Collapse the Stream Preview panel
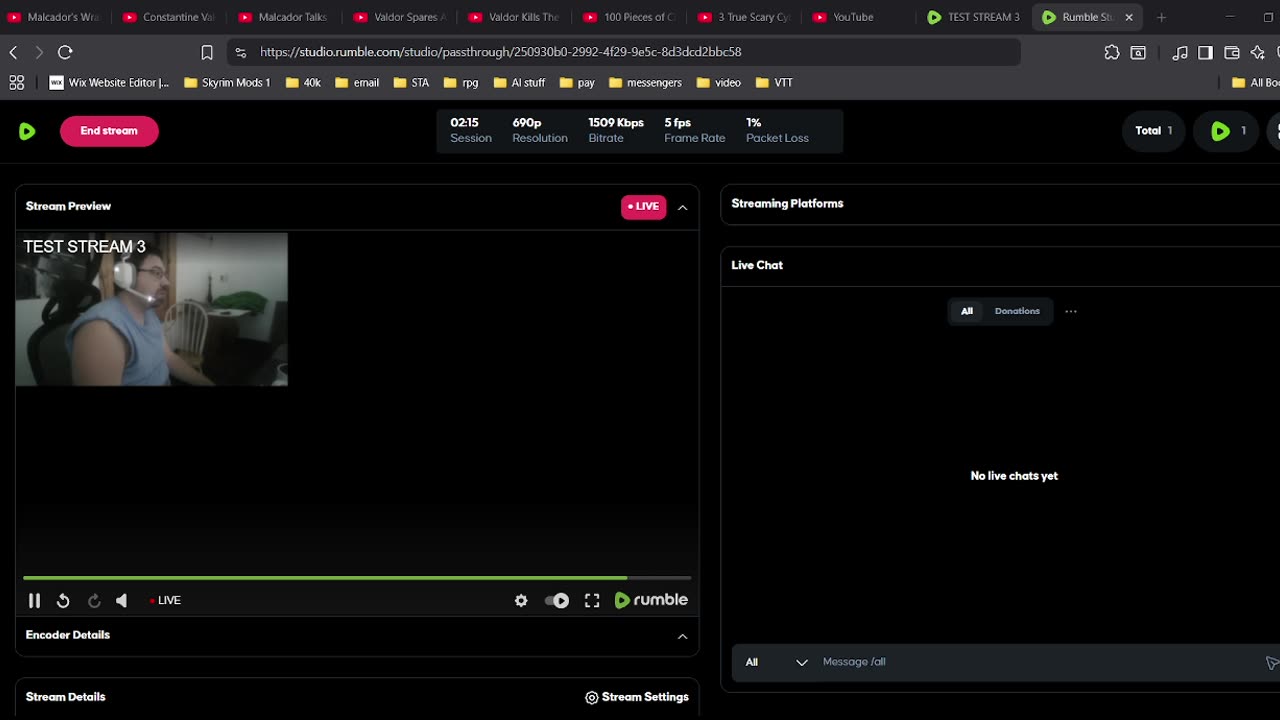 click(x=683, y=207)
